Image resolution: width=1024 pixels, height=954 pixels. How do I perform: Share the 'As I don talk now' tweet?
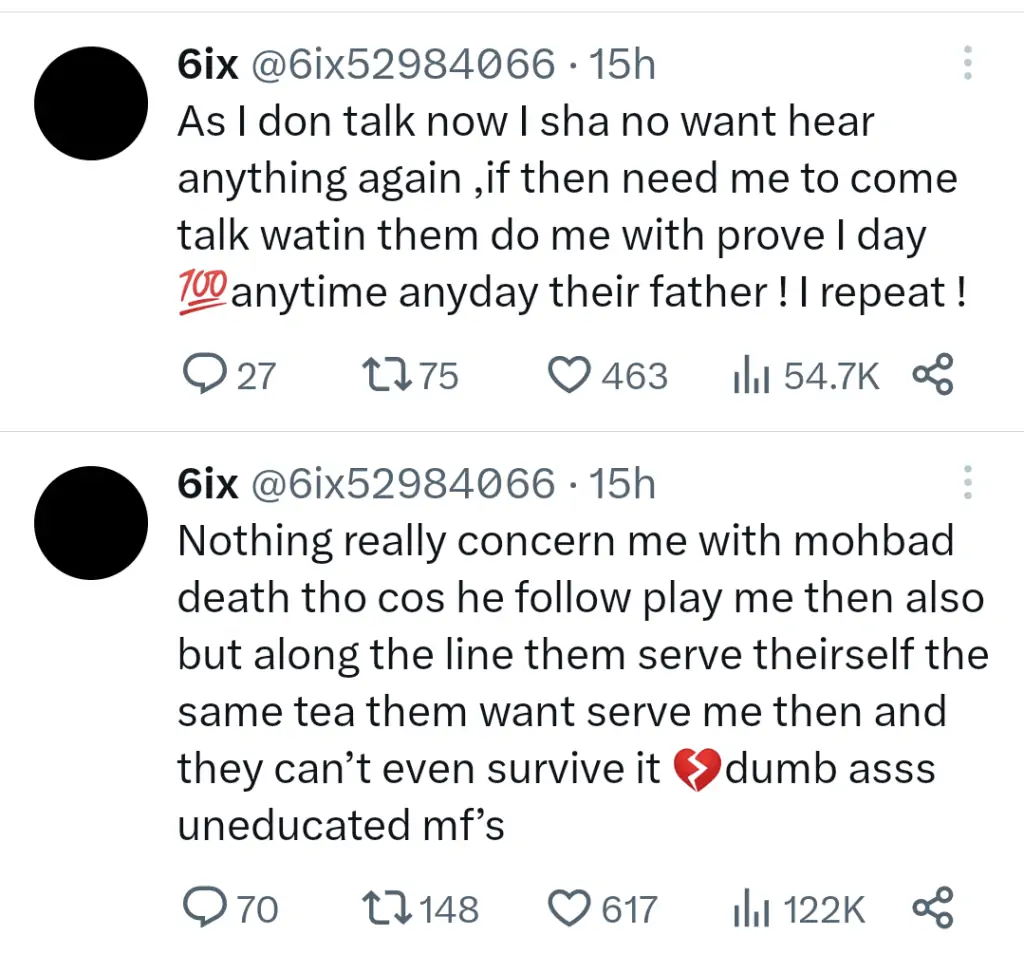point(933,375)
